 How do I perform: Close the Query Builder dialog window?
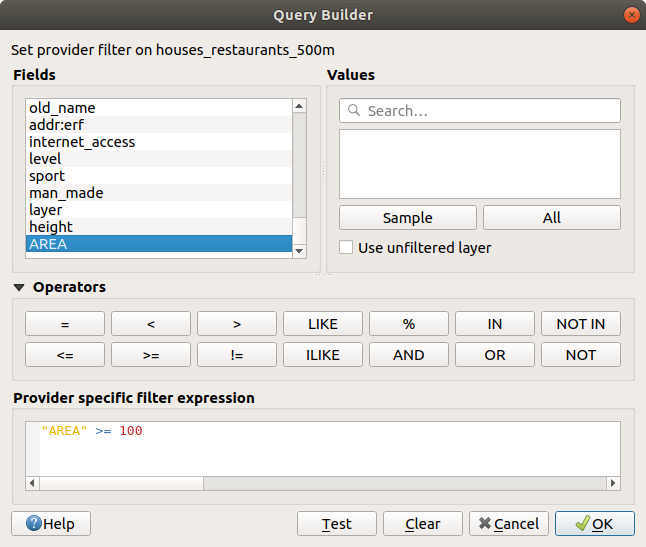631,15
